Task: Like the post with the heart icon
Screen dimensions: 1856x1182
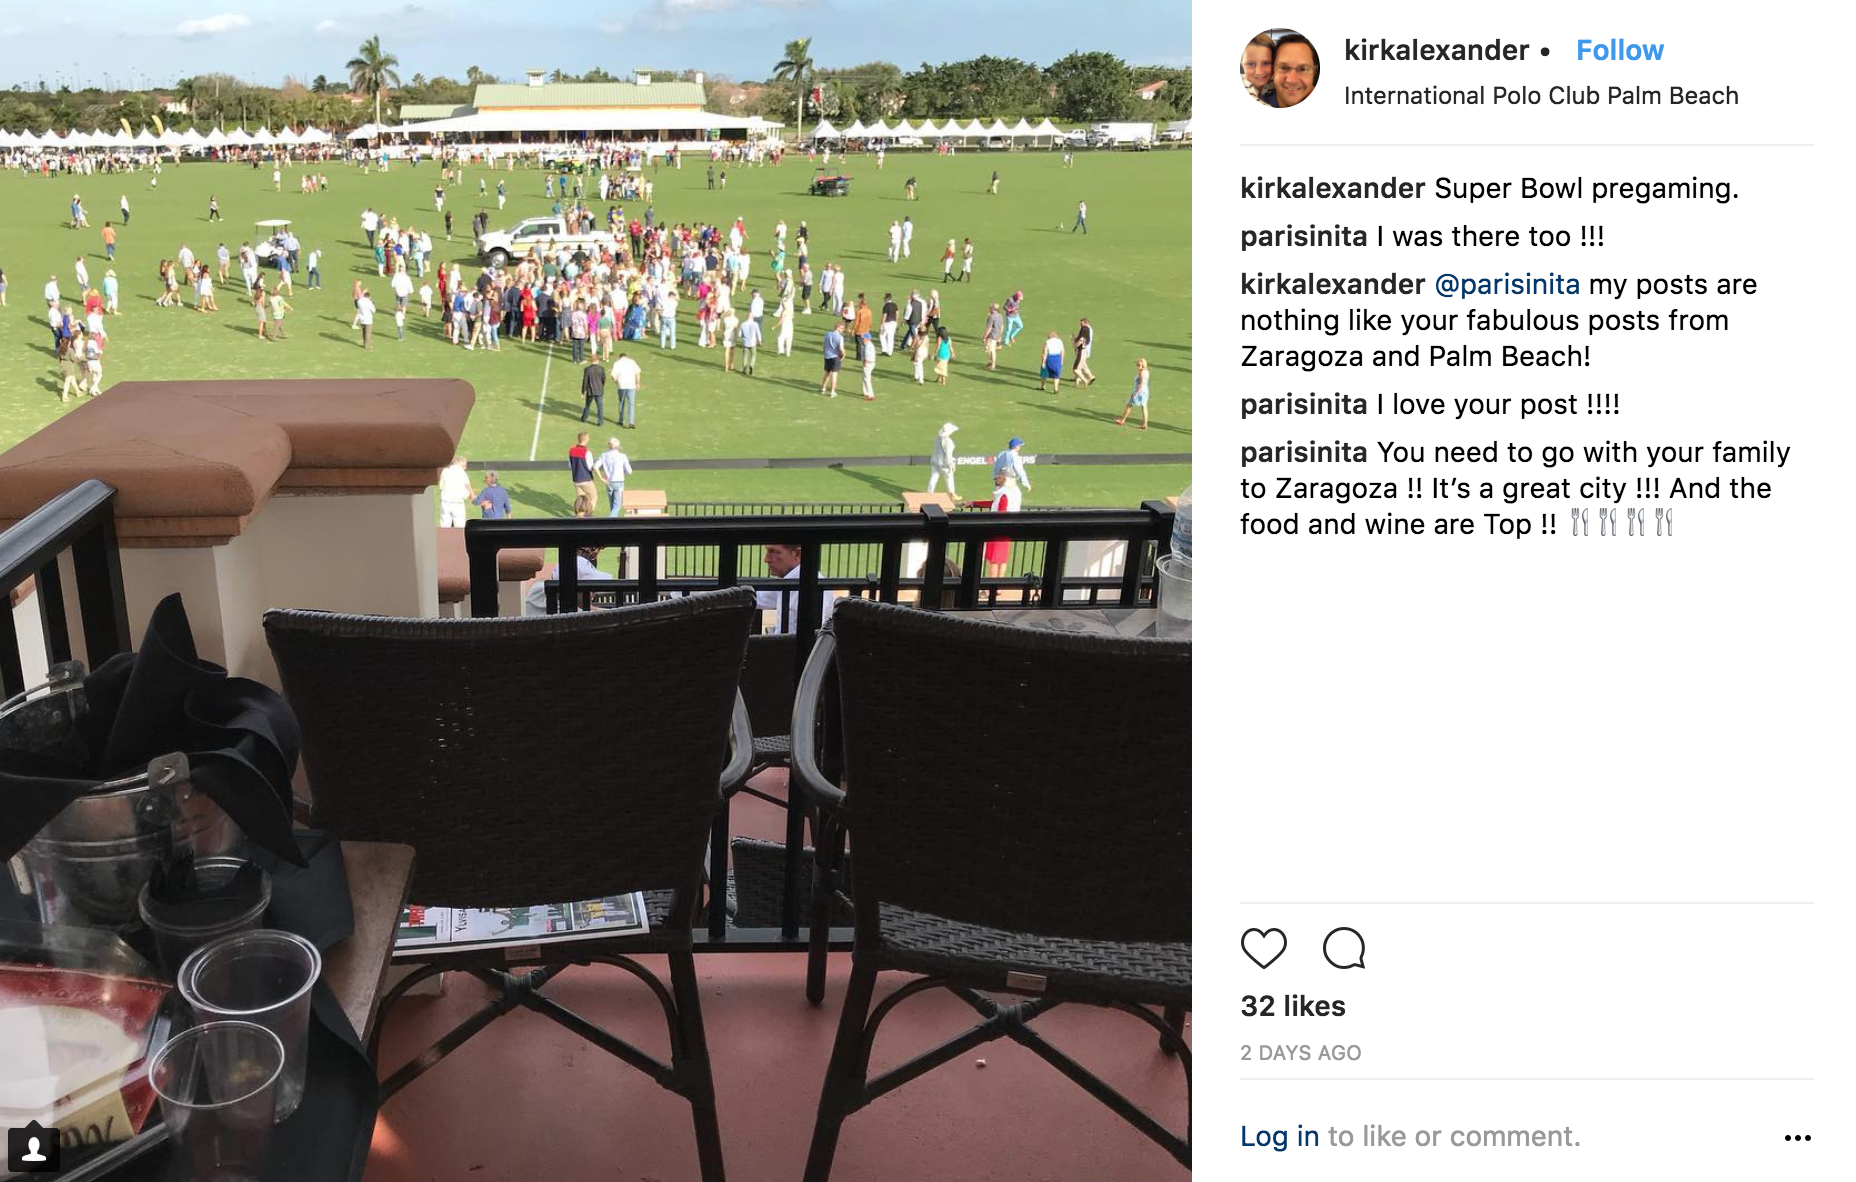Action: coord(1263,948)
